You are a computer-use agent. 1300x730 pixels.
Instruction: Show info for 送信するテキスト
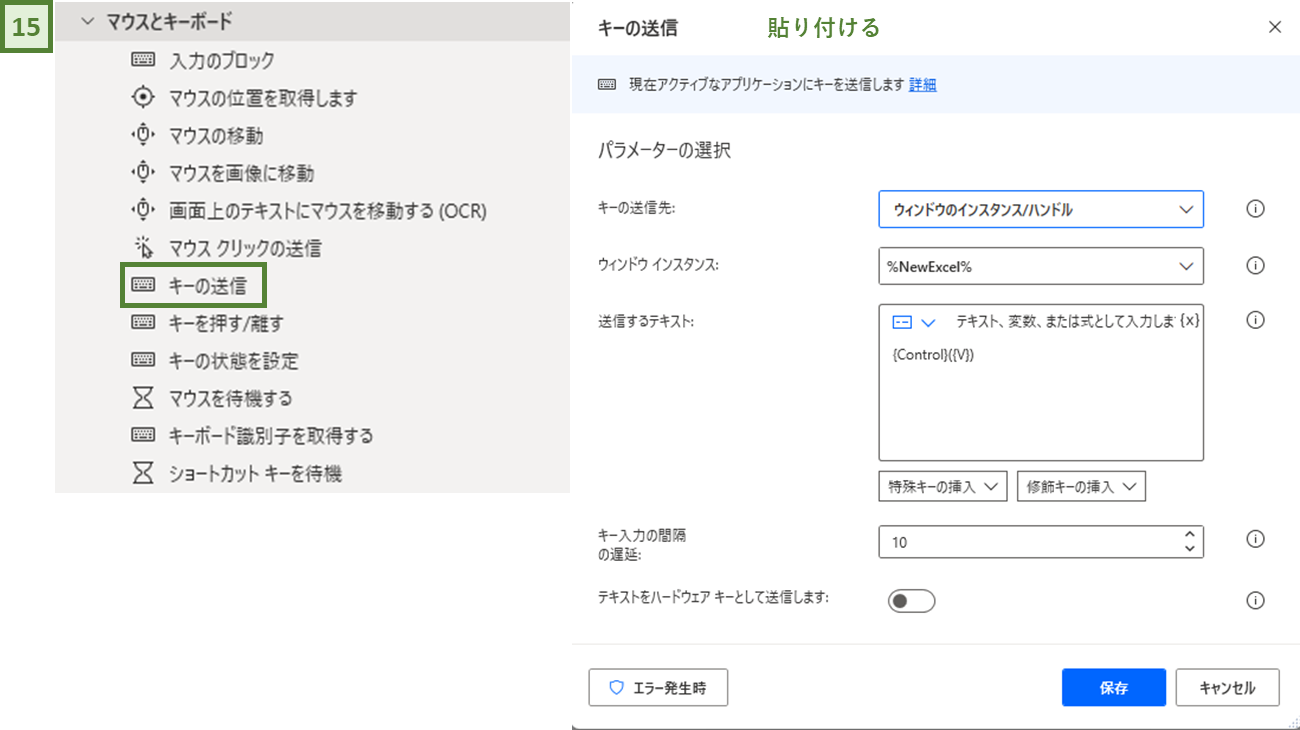pos(1256,321)
